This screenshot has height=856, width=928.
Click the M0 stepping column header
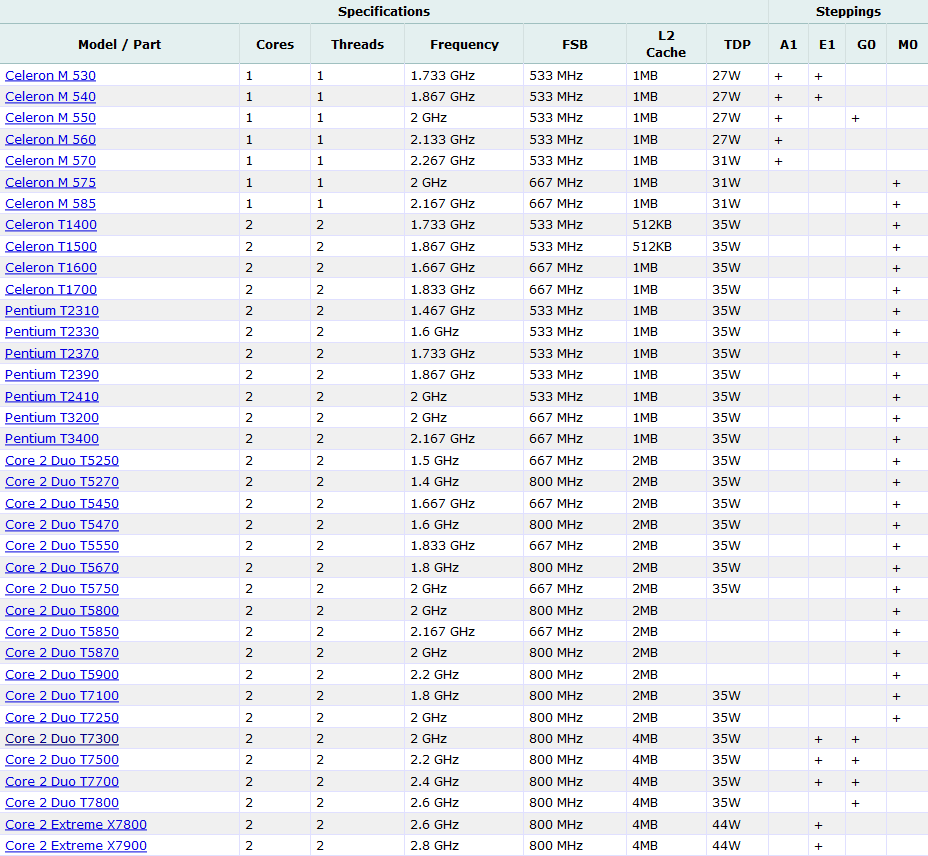(x=907, y=44)
